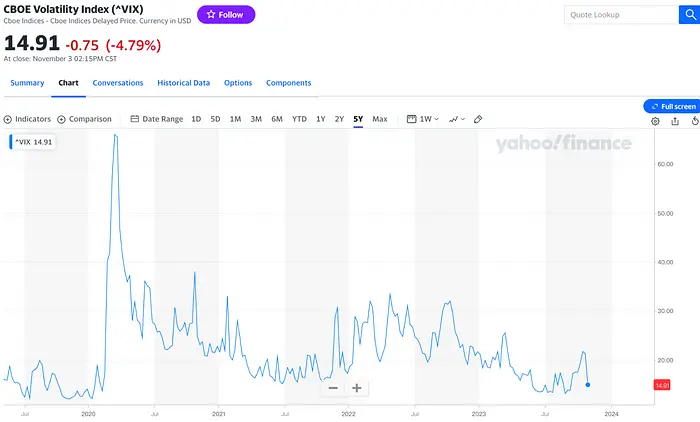Set chart range to 1Y
The width and height of the screenshot is (700, 422).
click(321, 119)
